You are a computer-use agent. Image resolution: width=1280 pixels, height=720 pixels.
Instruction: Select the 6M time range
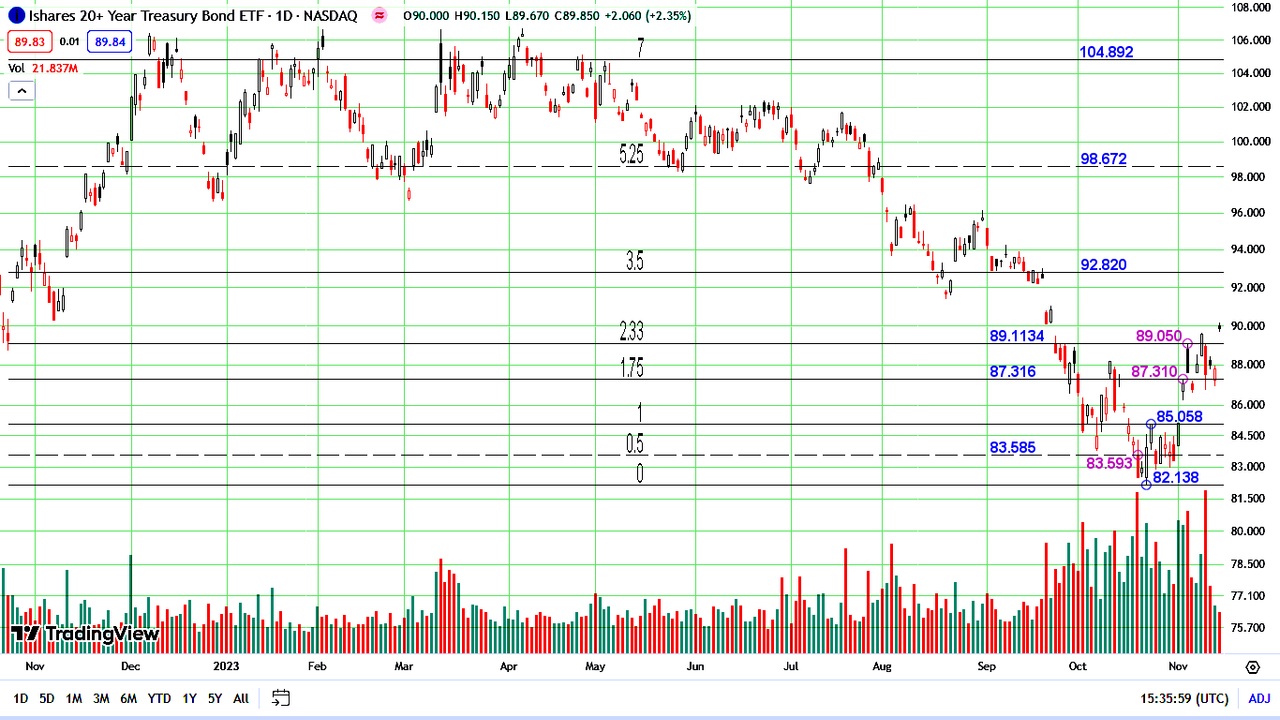(128, 698)
